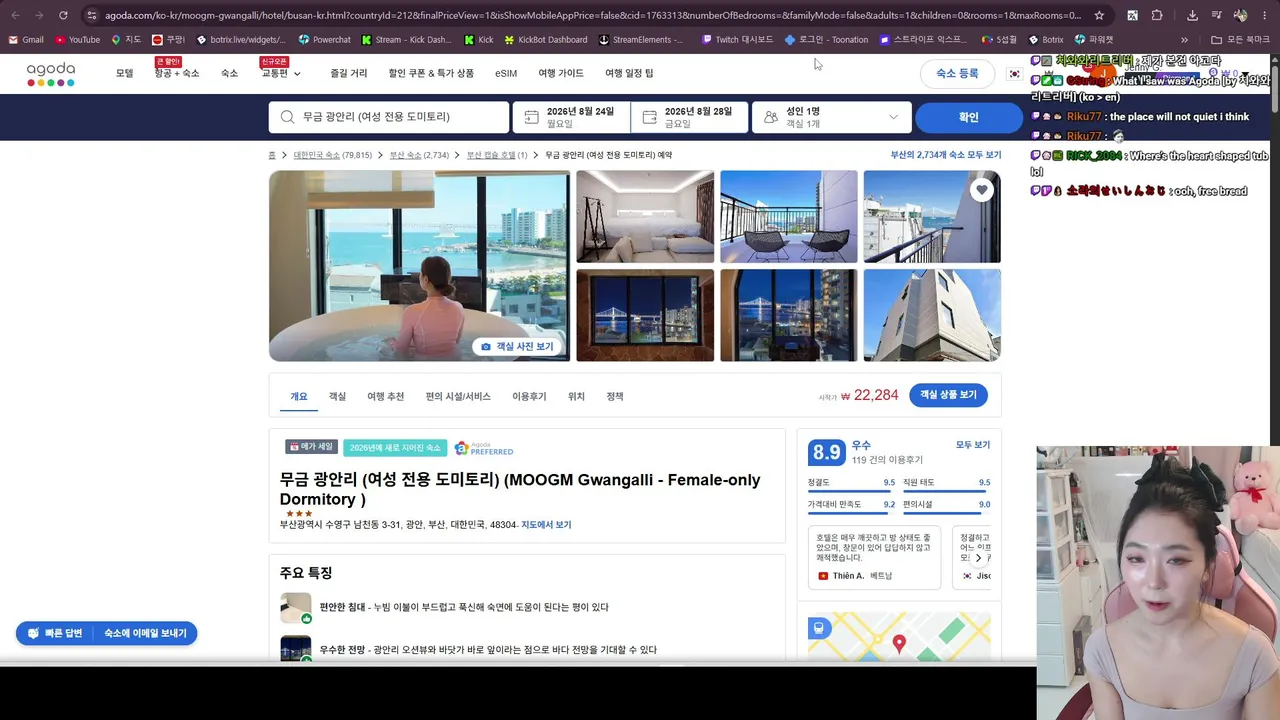This screenshot has height=720, width=1280.
Task: Open the 쿠팡 bookmark
Action: click(168, 40)
